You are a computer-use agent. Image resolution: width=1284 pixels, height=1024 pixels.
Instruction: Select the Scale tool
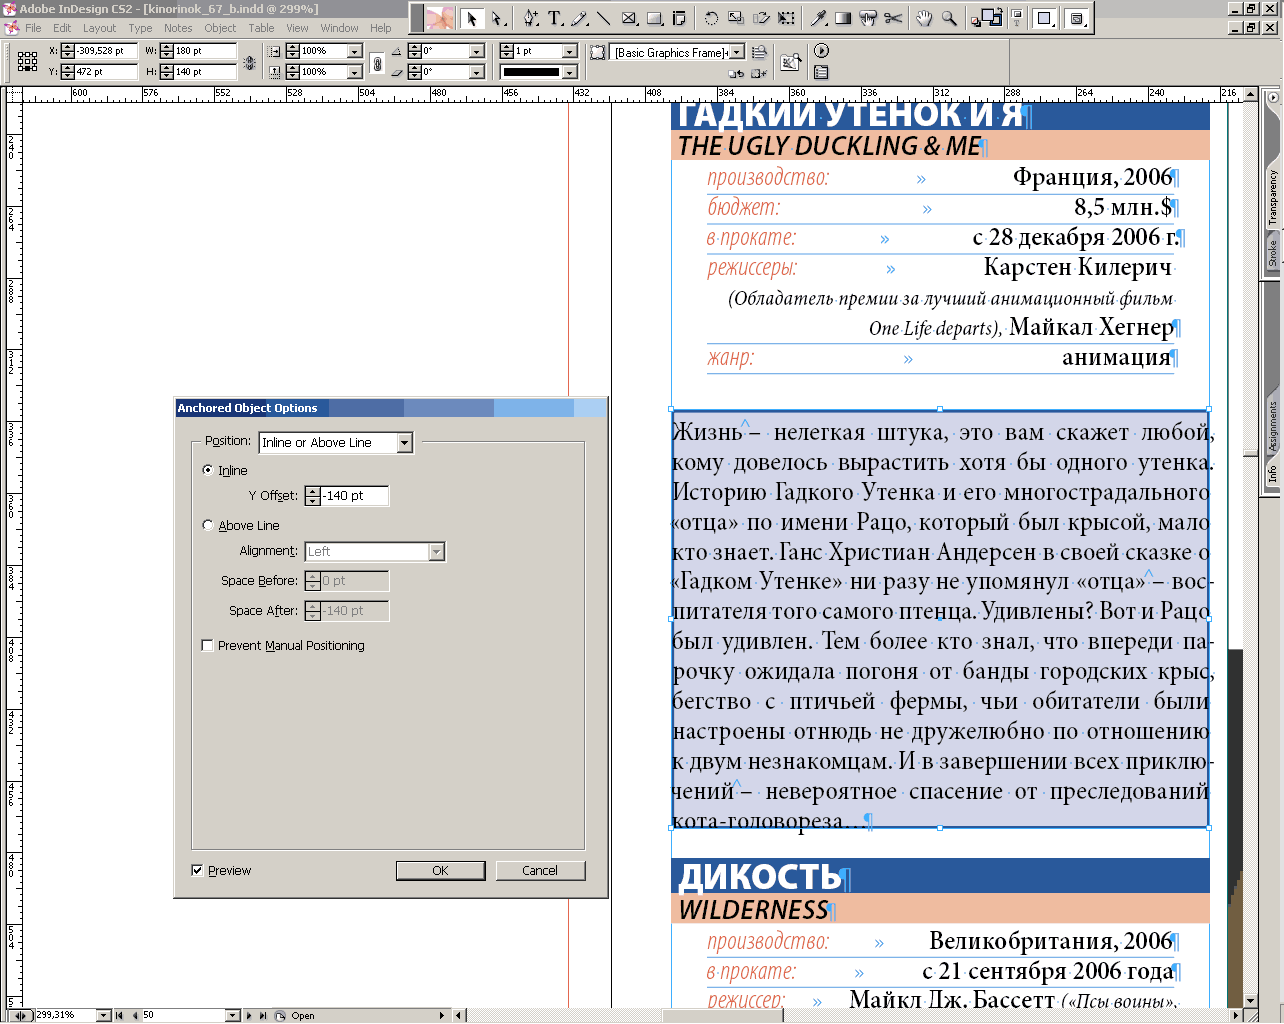click(x=736, y=18)
